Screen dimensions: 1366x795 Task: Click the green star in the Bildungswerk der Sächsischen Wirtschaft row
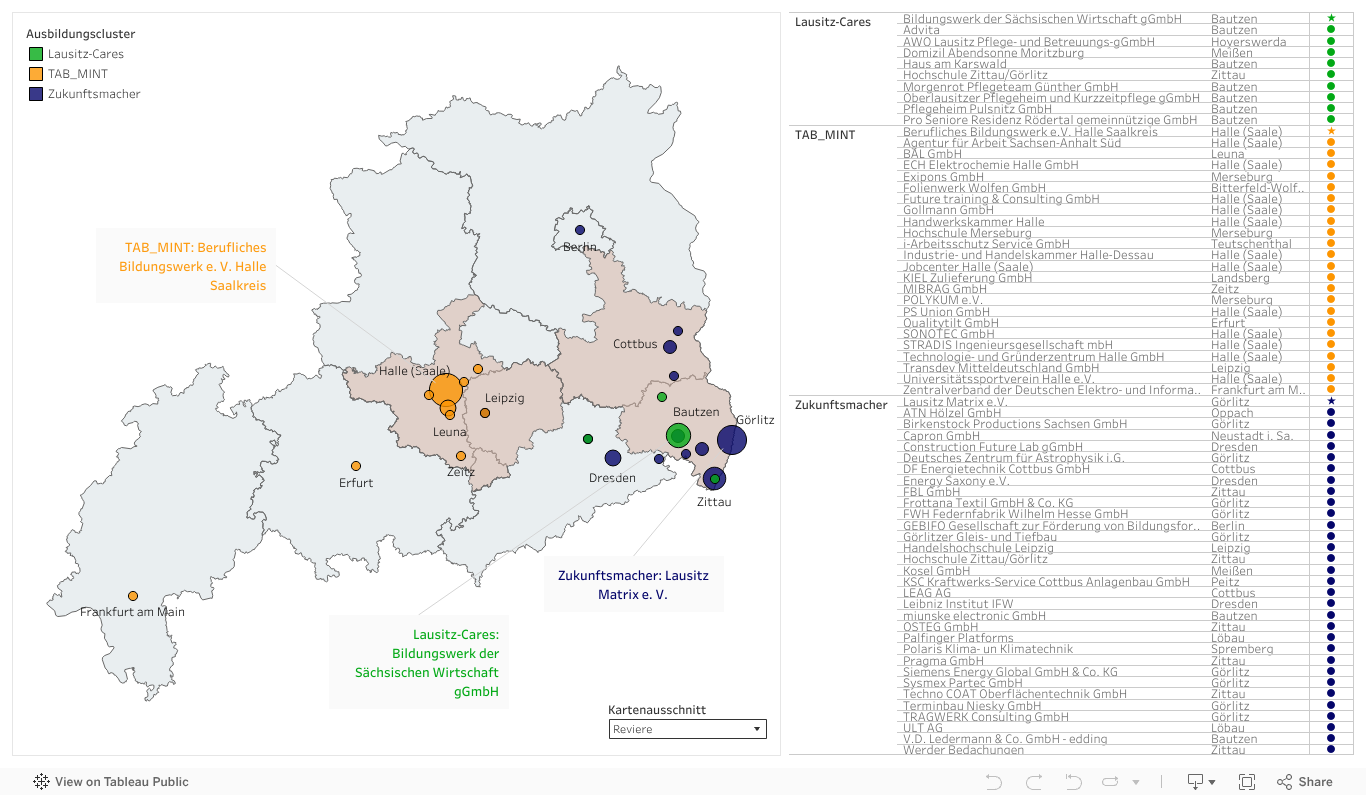click(1331, 18)
